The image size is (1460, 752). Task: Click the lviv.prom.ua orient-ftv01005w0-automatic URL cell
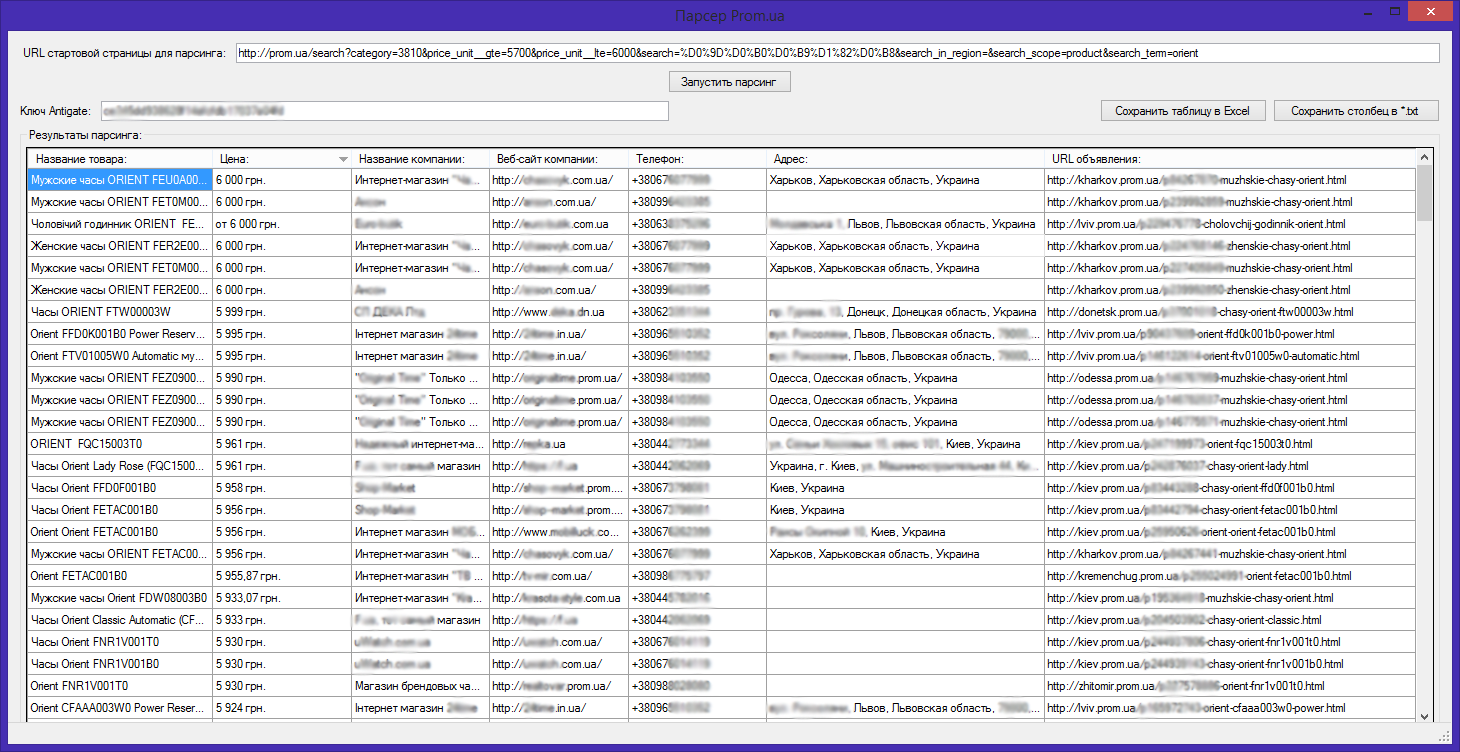click(1230, 356)
